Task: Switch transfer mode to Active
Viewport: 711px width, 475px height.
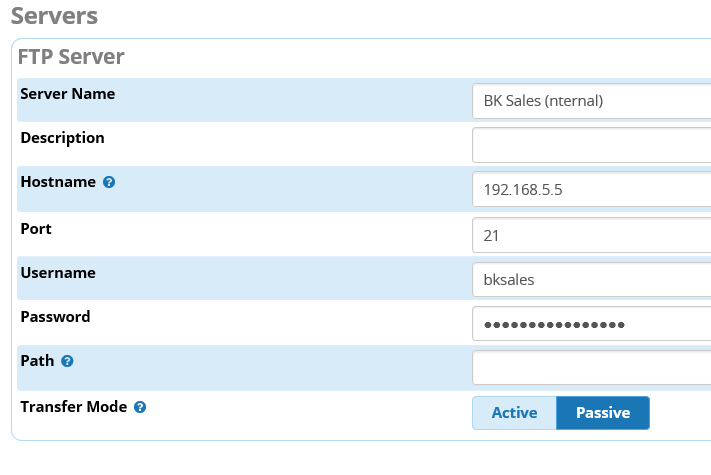Action: coord(514,413)
